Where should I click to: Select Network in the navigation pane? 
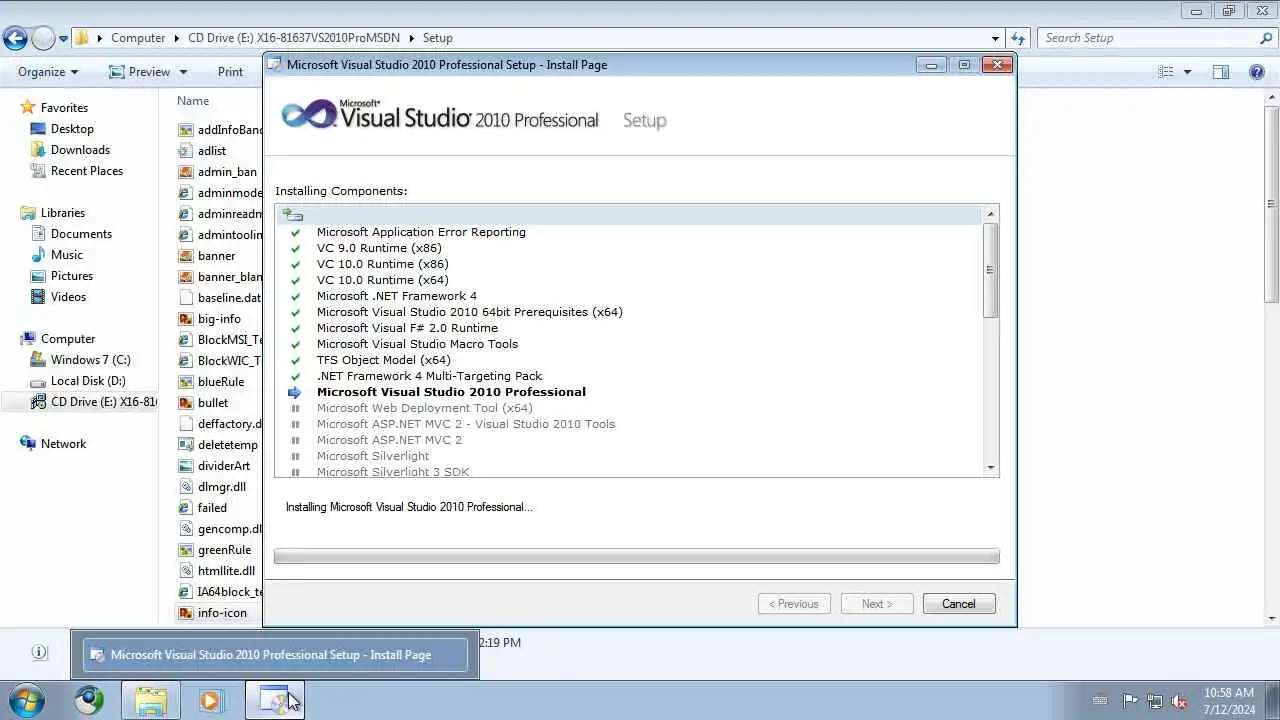pyautogui.click(x=63, y=444)
